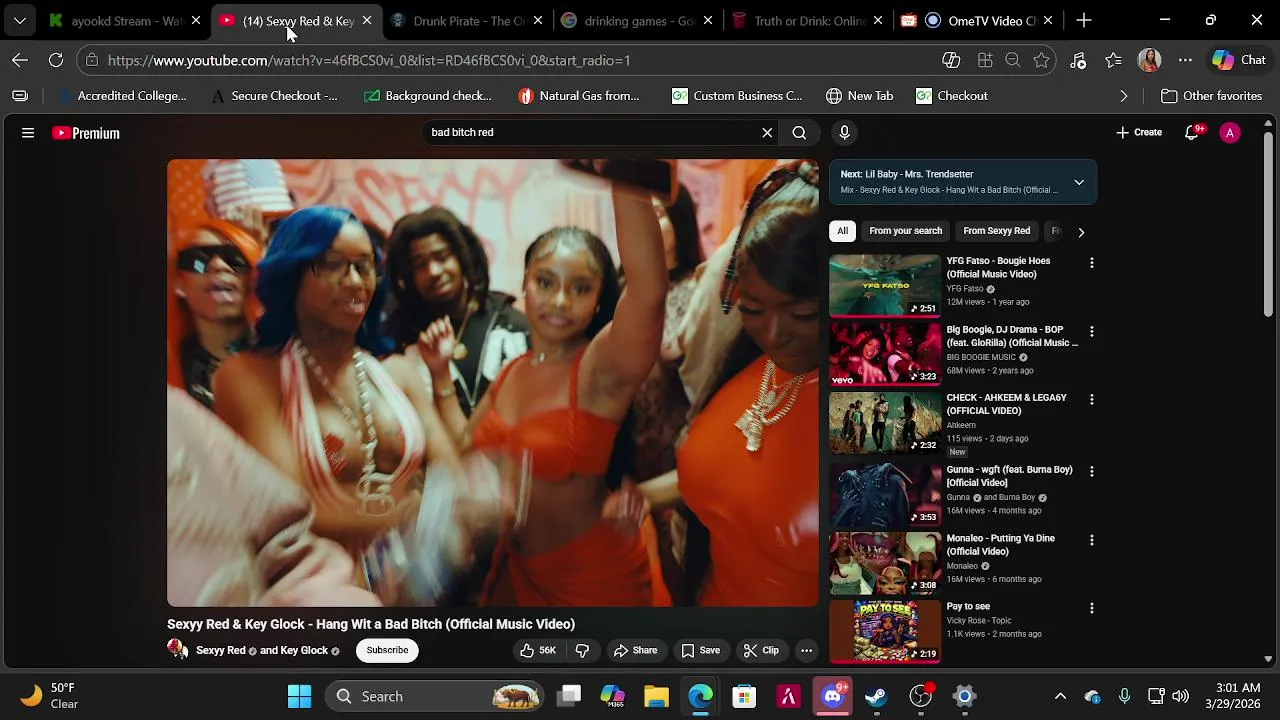
Task: Clear the search box text
Action: tap(767, 132)
